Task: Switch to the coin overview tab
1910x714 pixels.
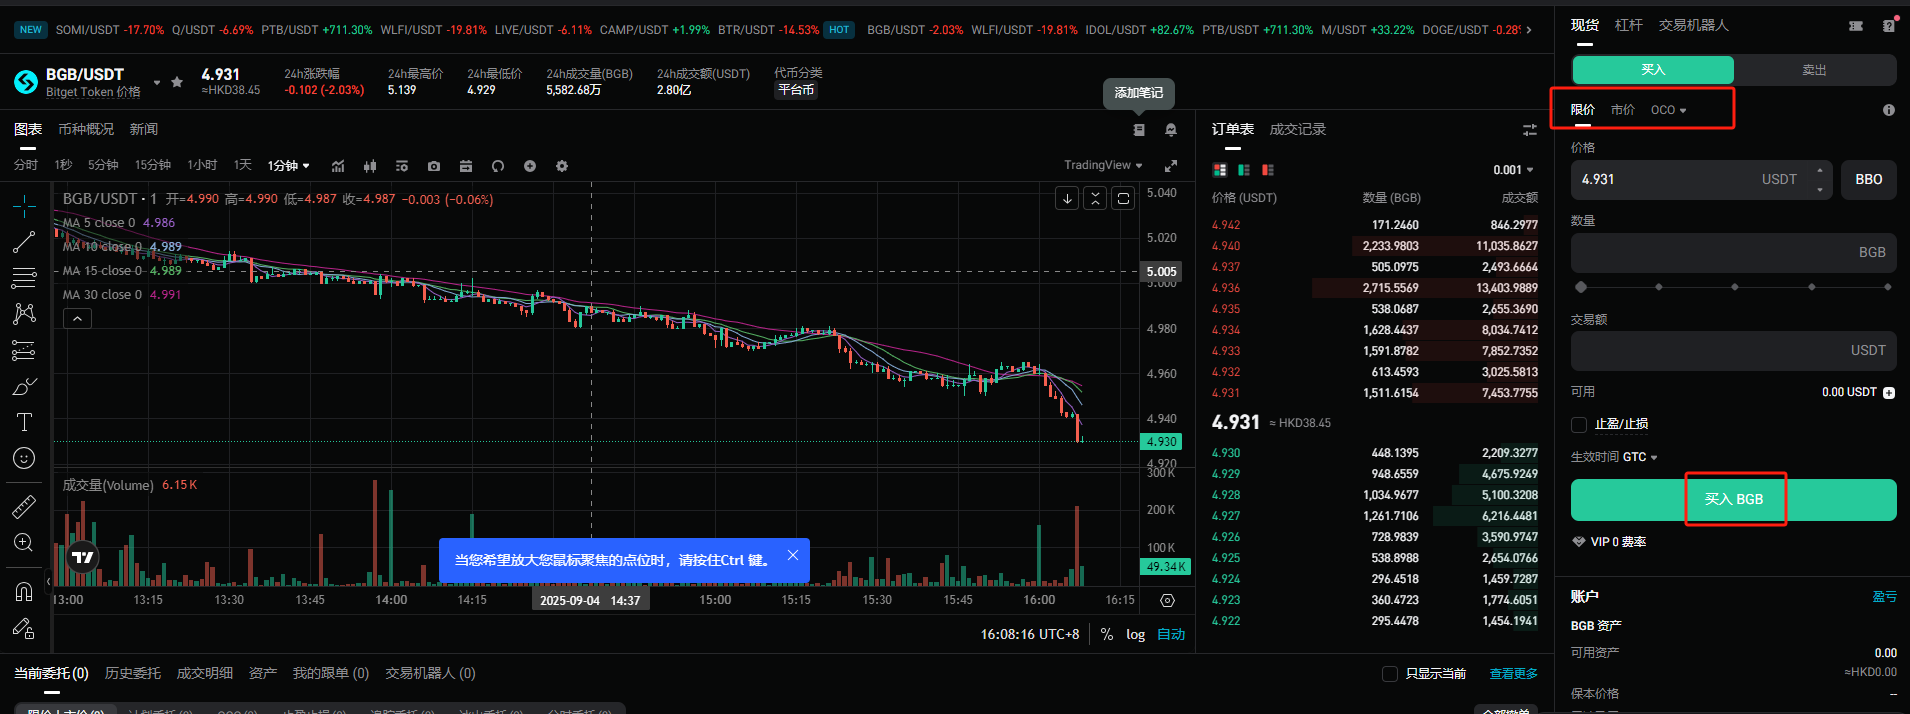Action: [x=86, y=130]
